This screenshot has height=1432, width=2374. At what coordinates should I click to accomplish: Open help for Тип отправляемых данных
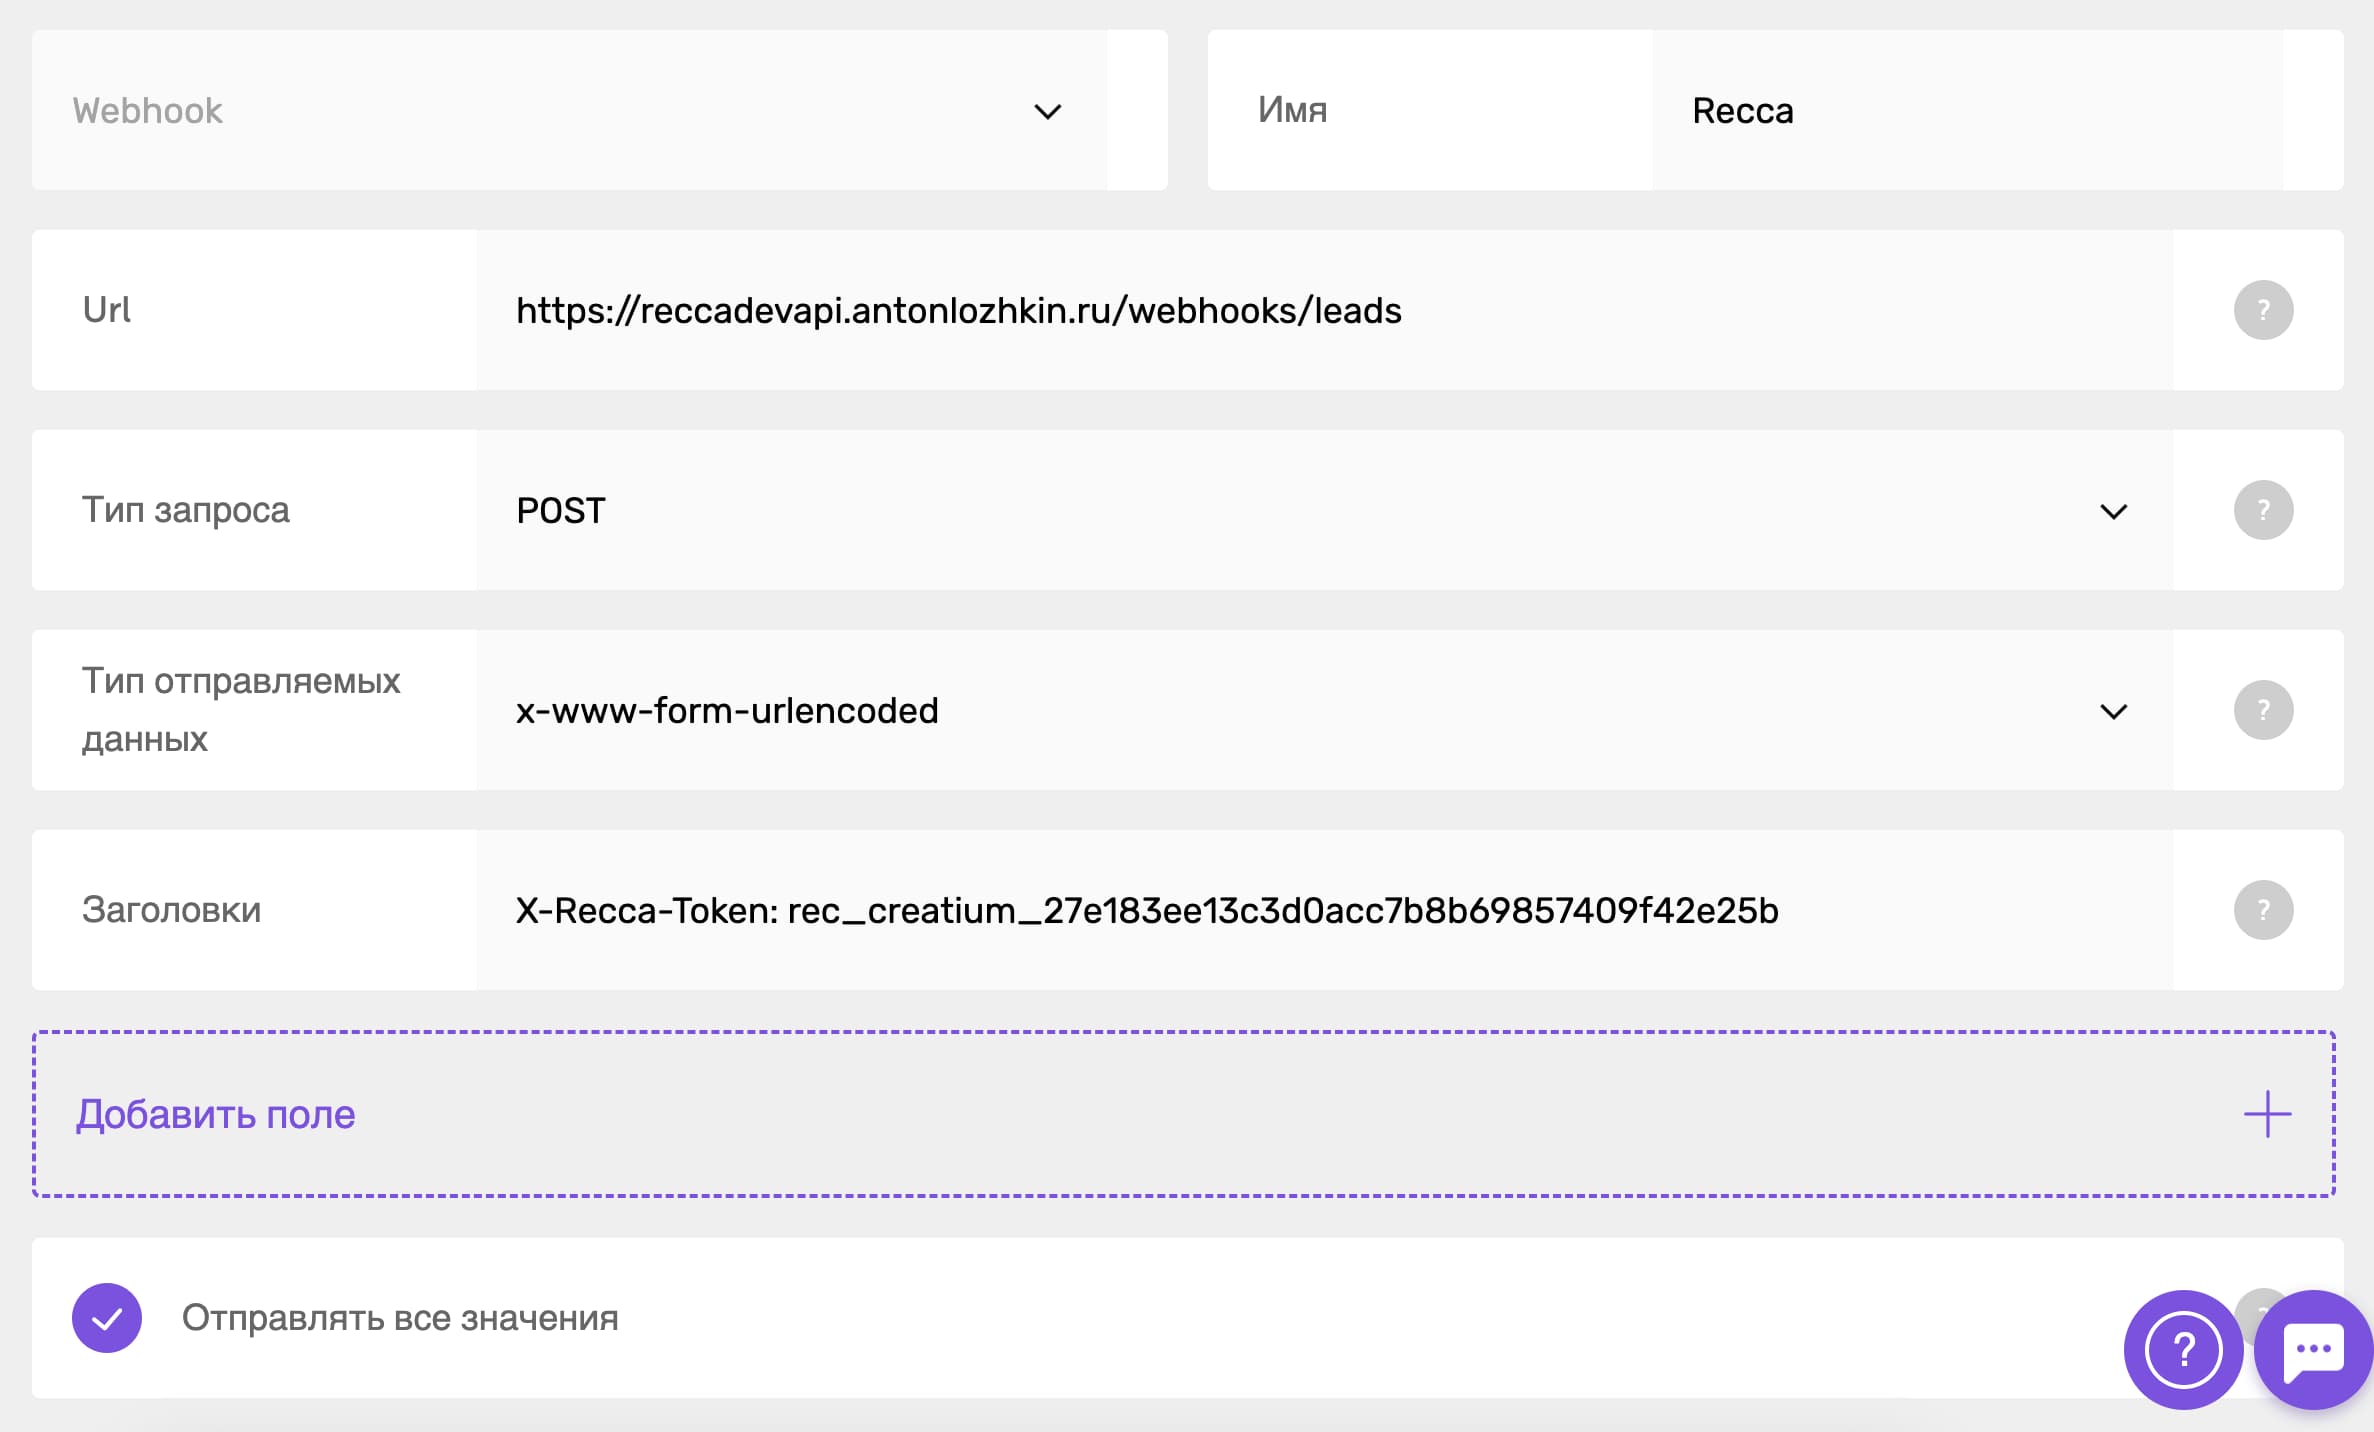point(2264,710)
